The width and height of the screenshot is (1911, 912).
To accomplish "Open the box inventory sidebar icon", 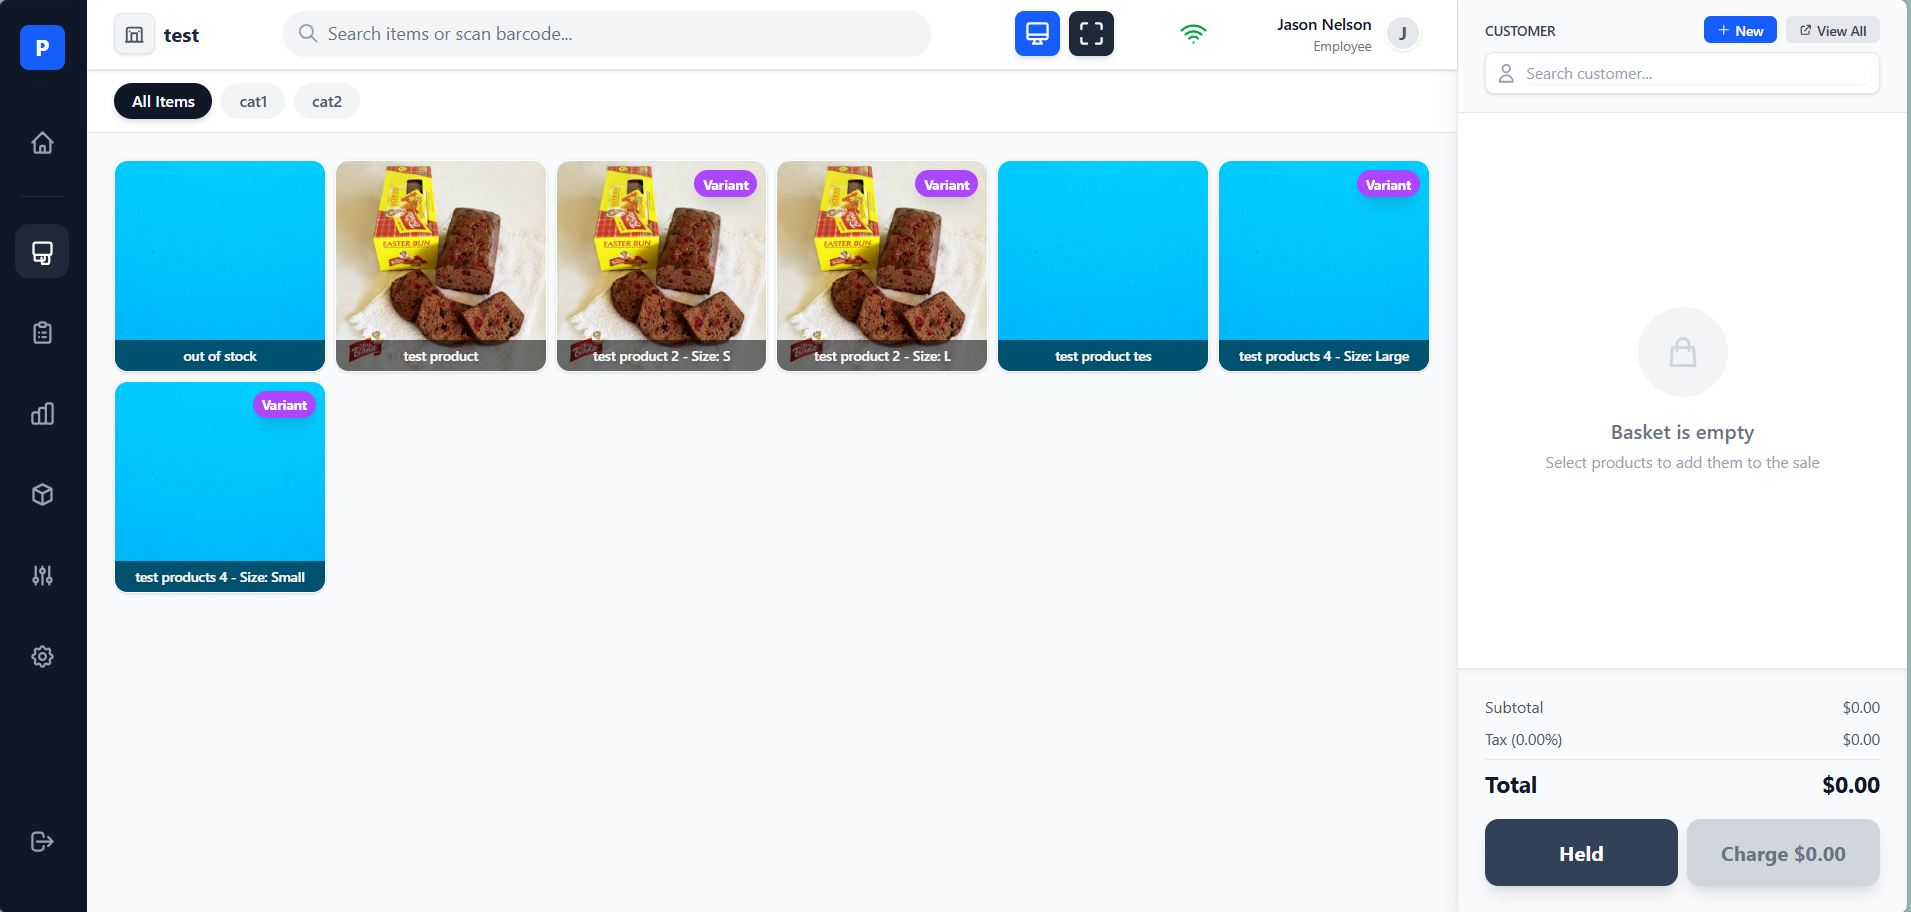I will (x=42, y=495).
